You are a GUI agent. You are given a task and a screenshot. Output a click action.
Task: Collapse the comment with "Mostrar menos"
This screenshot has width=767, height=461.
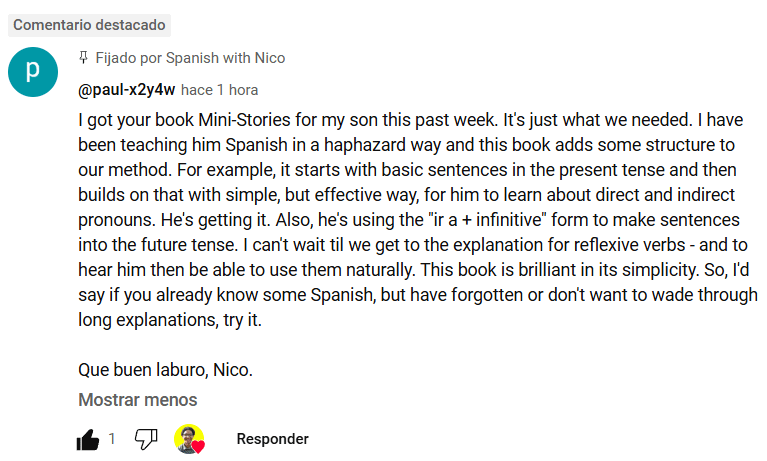point(138,400)
